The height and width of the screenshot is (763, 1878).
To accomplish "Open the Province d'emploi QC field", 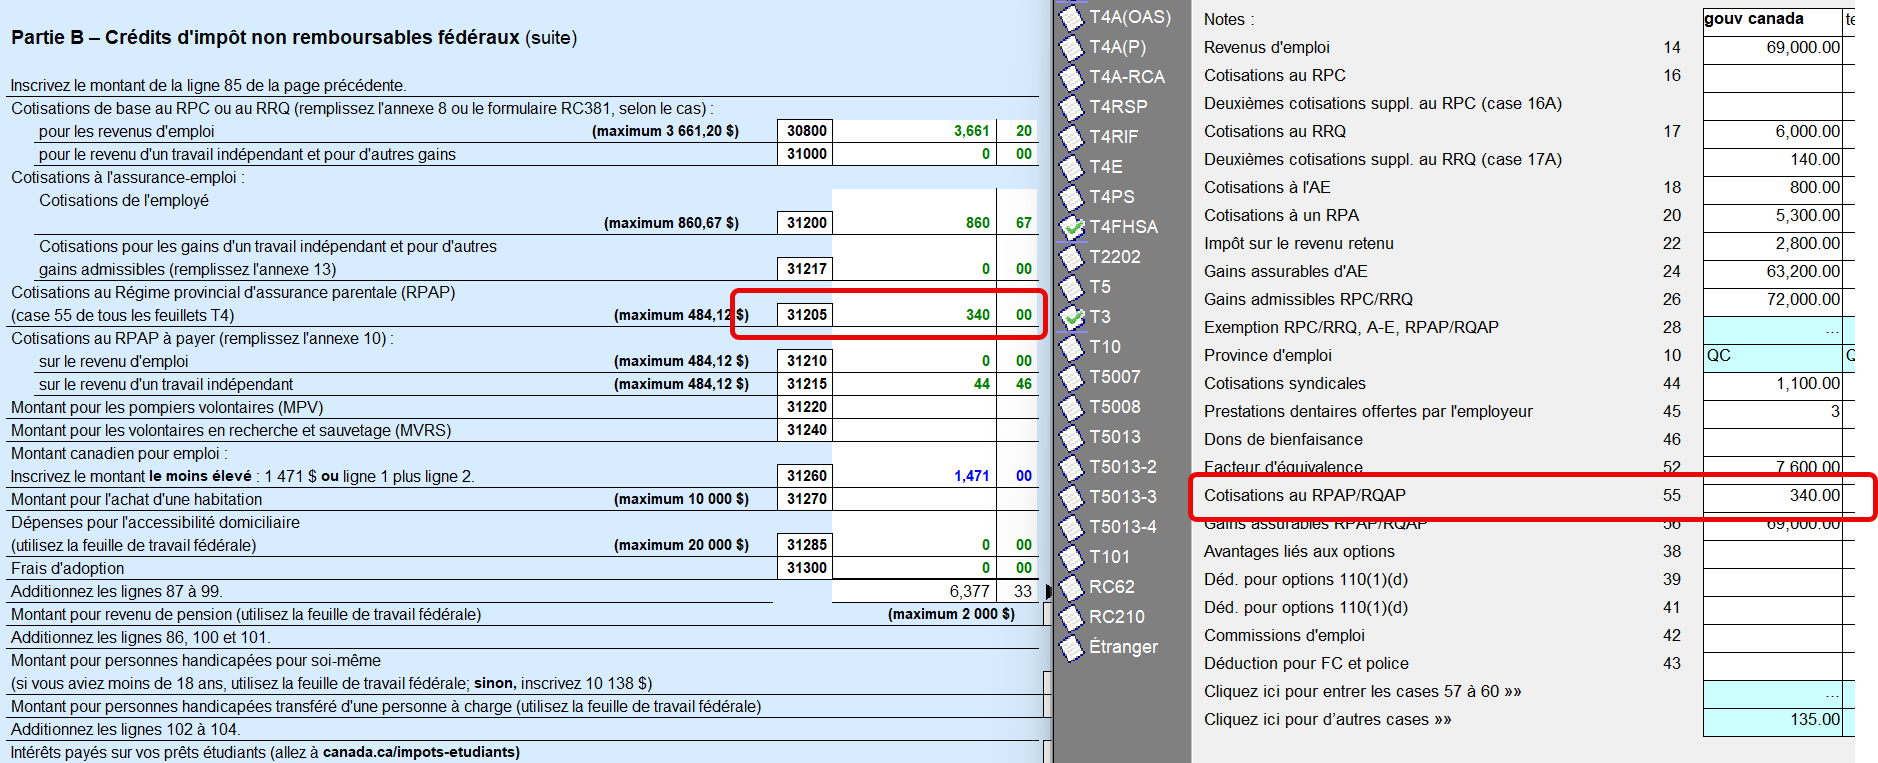I will click(x=1772, y=356).
